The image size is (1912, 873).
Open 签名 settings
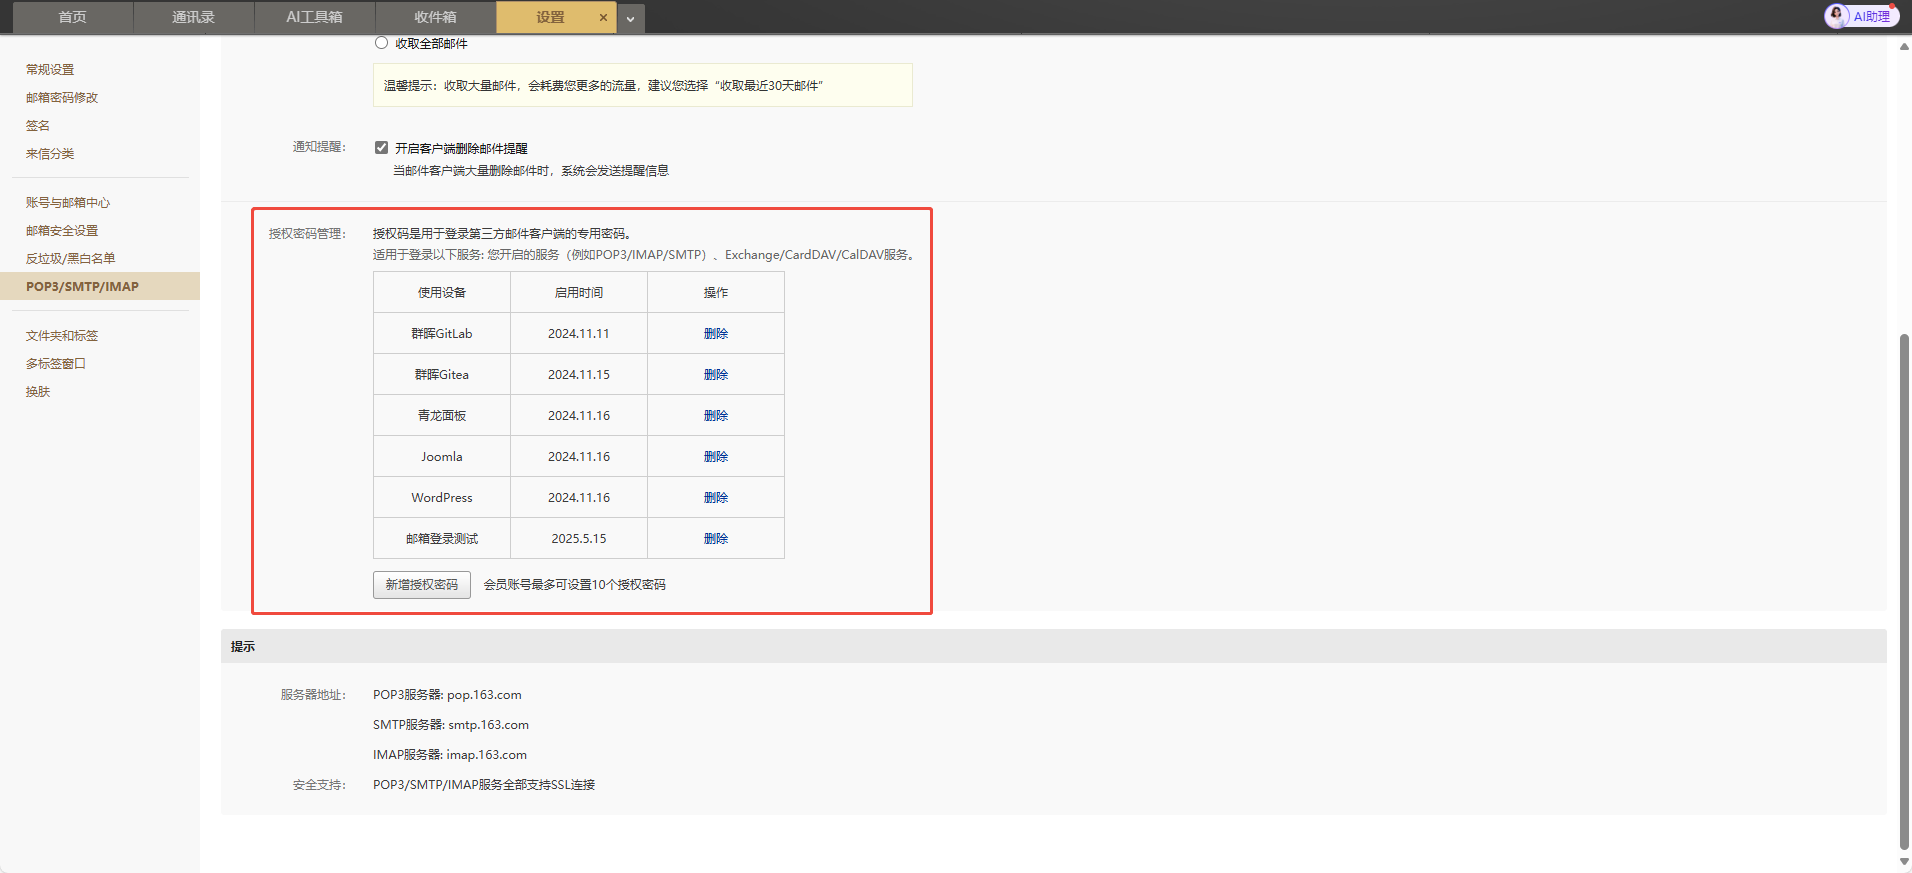[x=38, y=125]
